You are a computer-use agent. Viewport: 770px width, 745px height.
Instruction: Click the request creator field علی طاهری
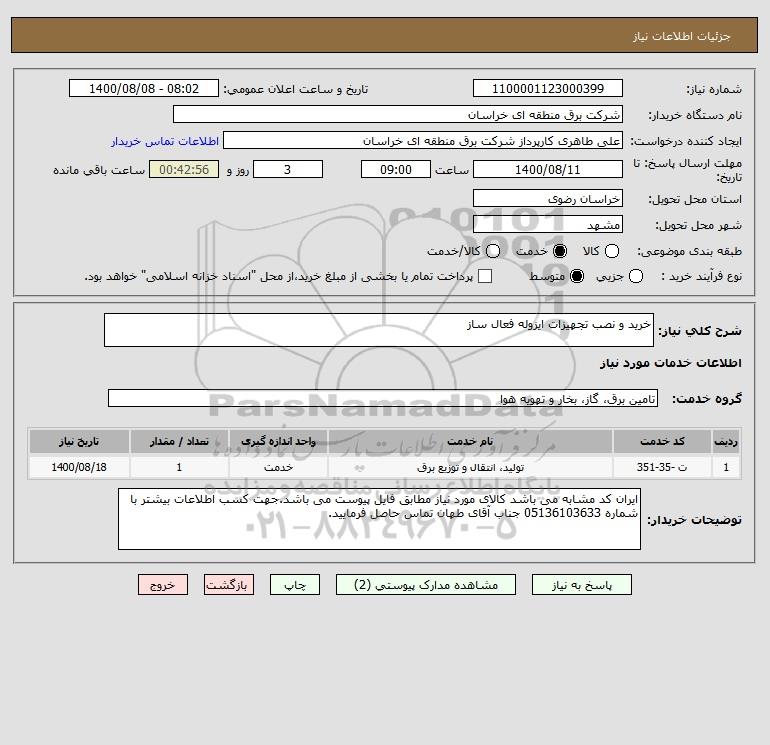tap(423, 140)
